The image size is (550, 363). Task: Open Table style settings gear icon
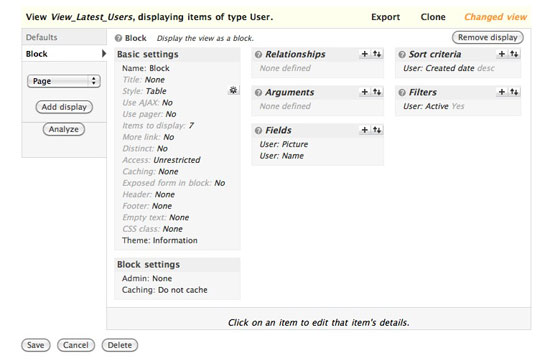(x=233, y=90)
